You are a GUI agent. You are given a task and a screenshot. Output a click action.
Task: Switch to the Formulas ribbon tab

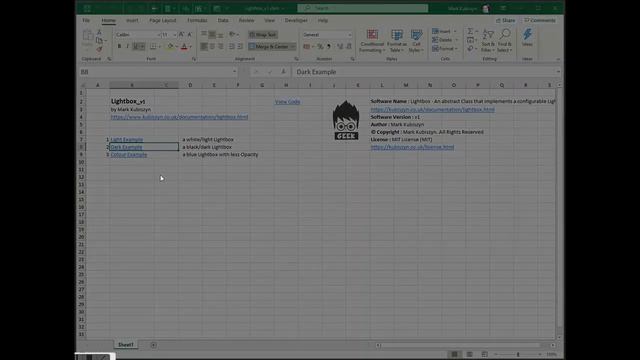[197, 20]
